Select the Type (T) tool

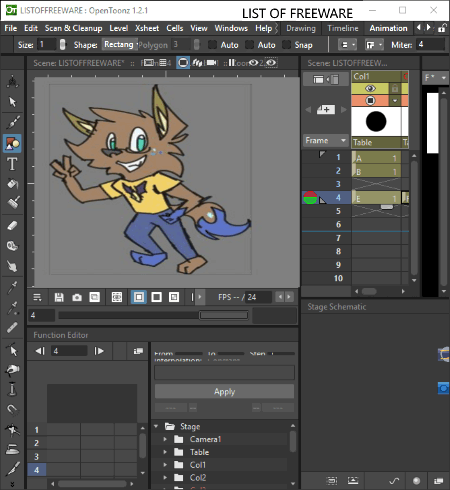(12, 164)
